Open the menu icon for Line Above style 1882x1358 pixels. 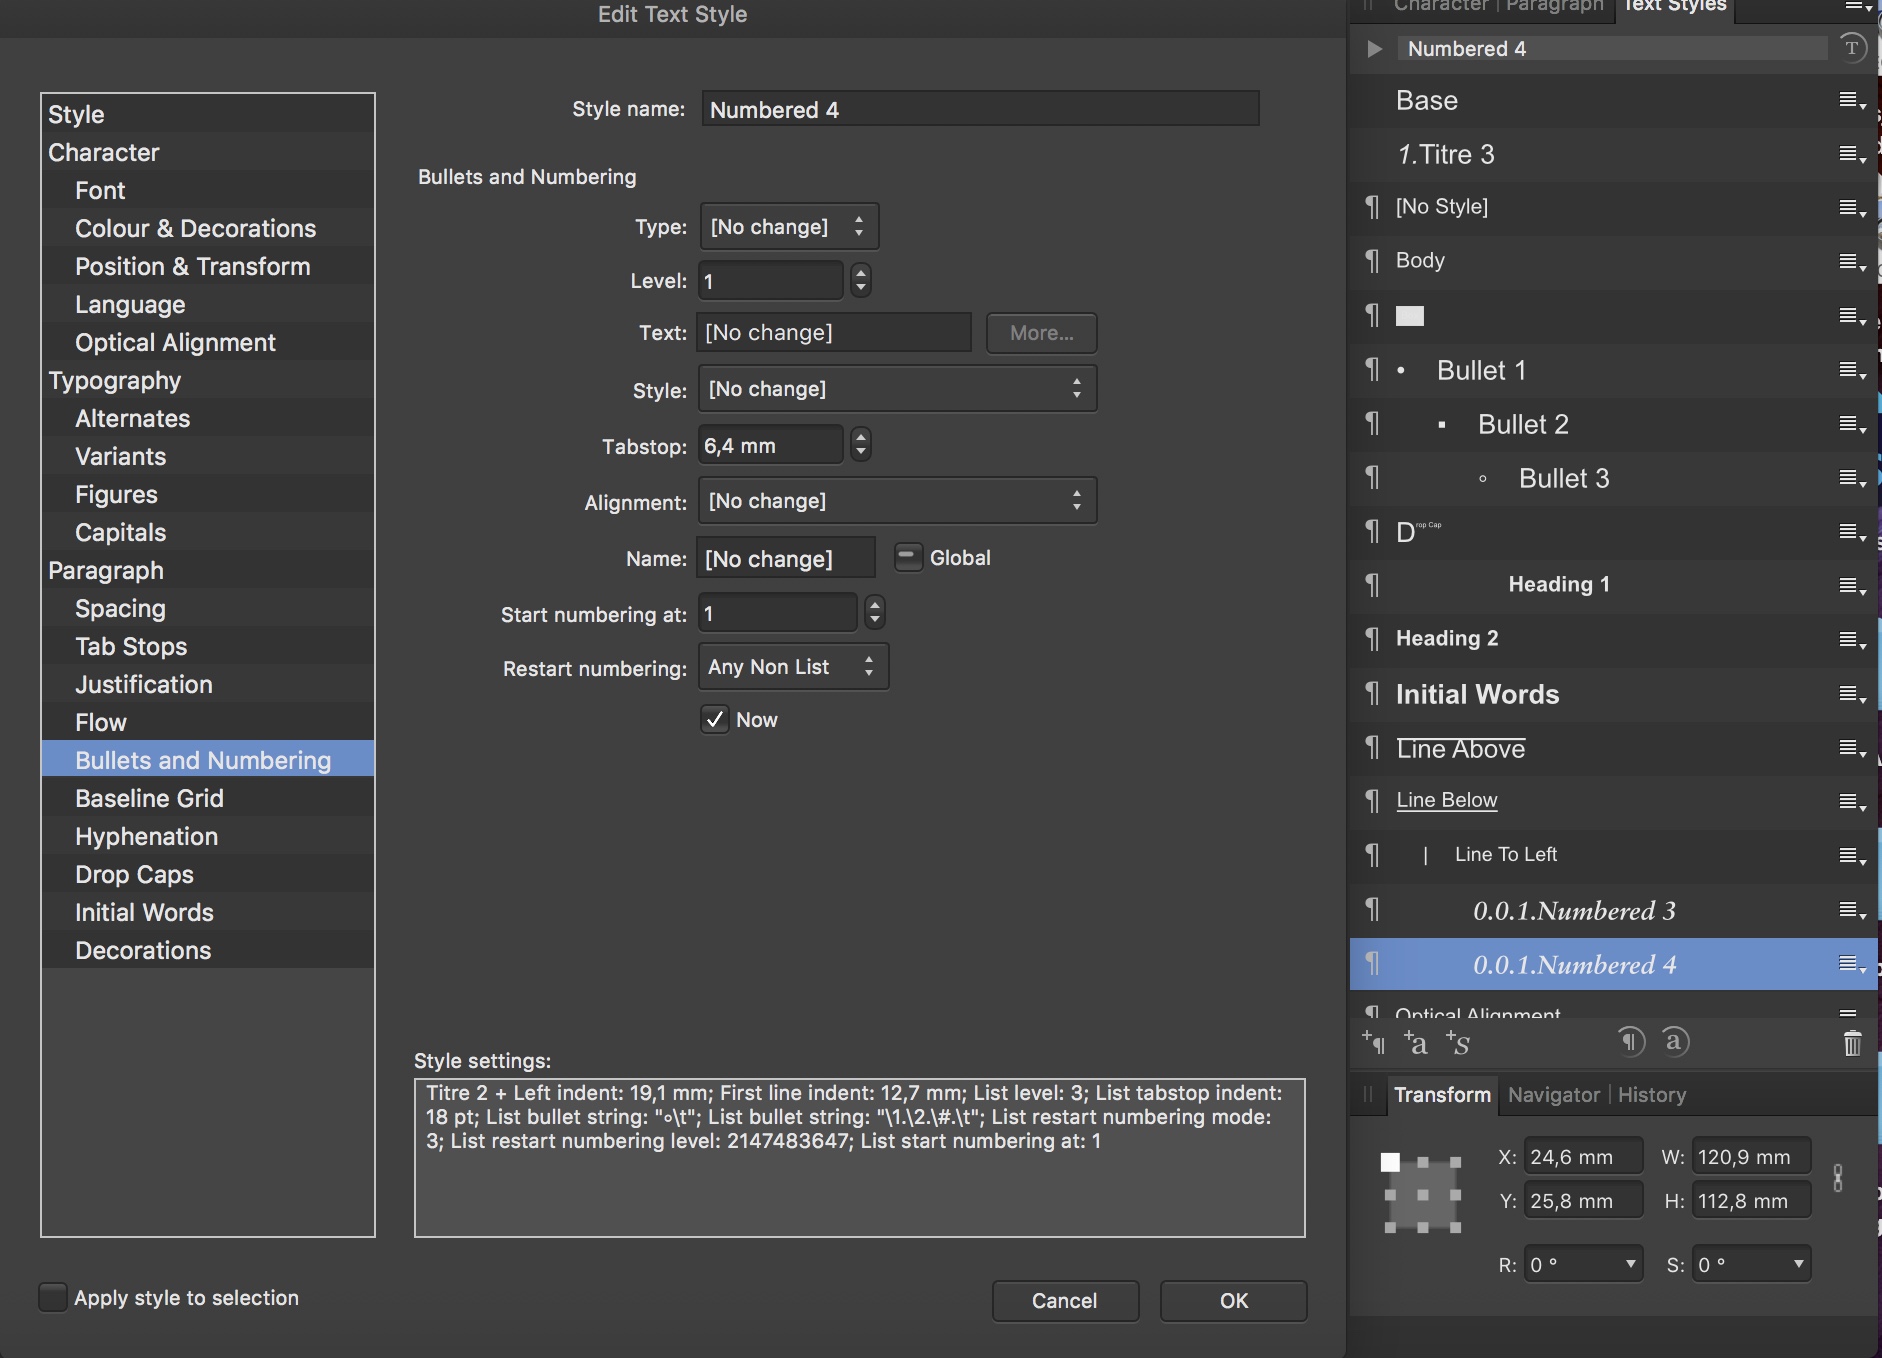pyautogui.click(x=1852, y=748)
